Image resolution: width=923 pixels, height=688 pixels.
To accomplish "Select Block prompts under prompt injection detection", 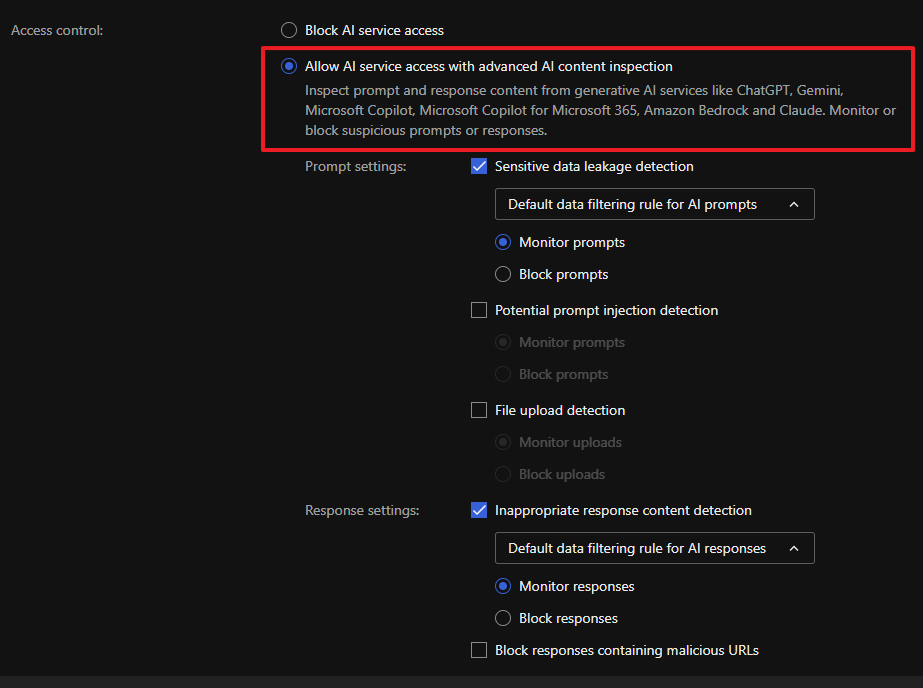I will (503, 374).
